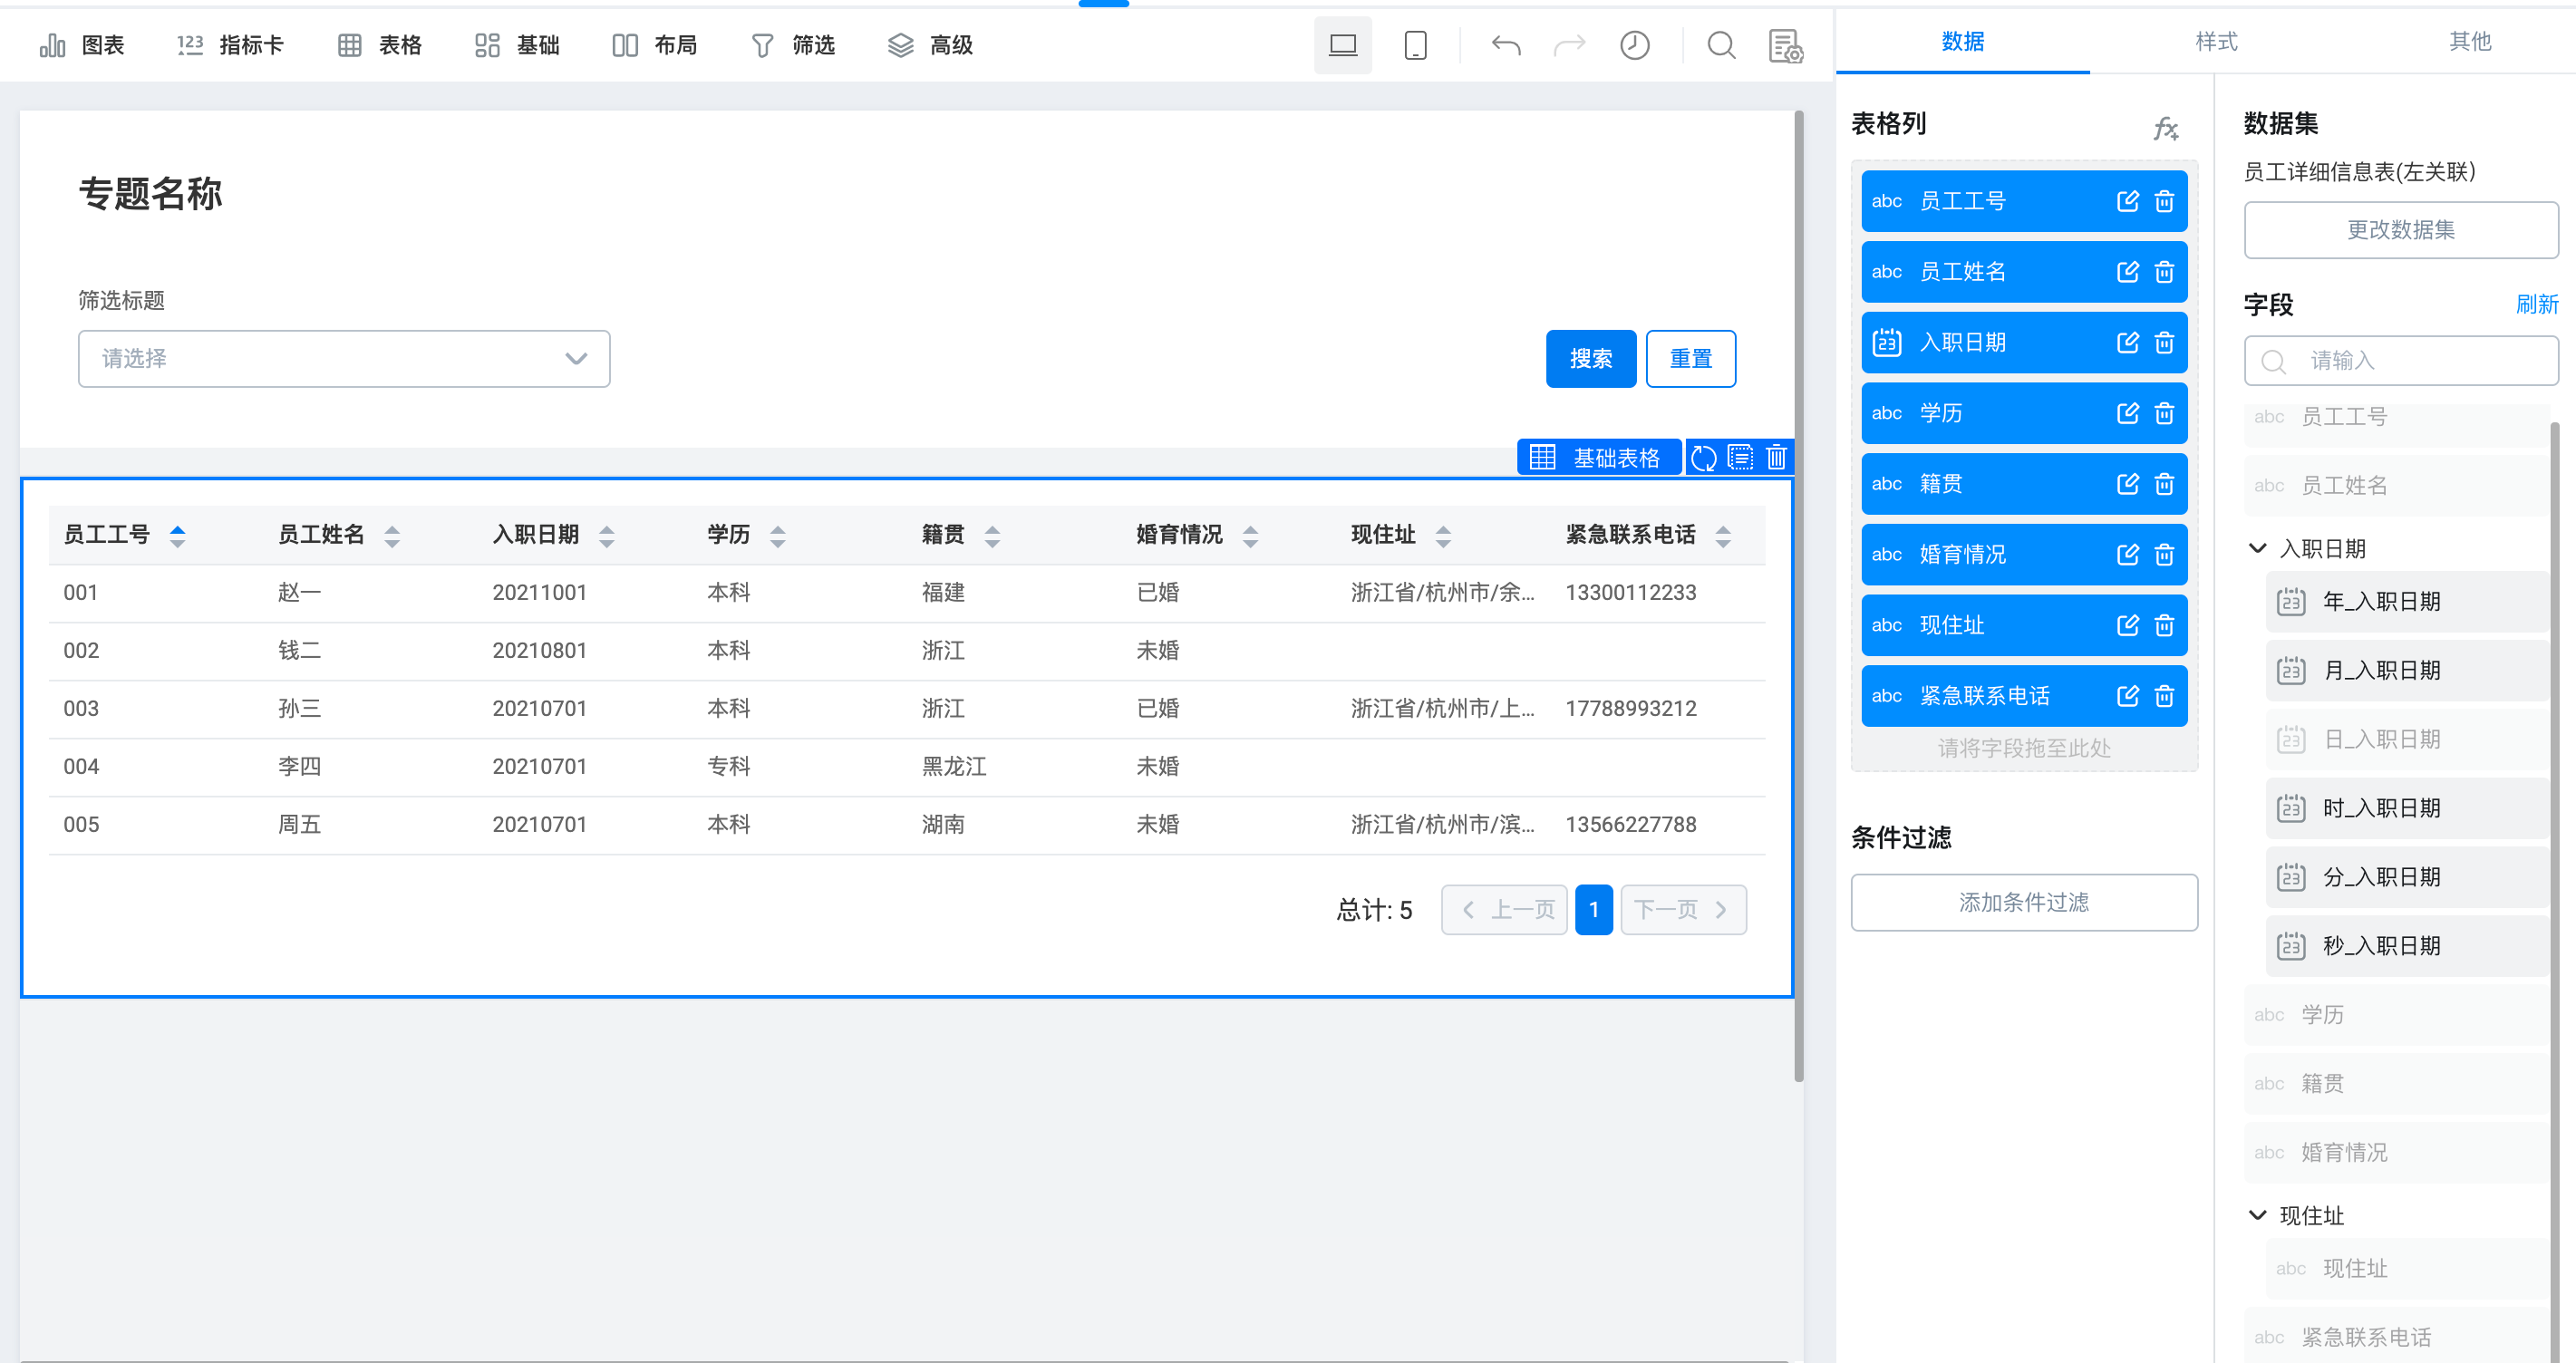2576x1363 pixels.
Task: Sort by 籍贯 column header
Action: point(992,536)
